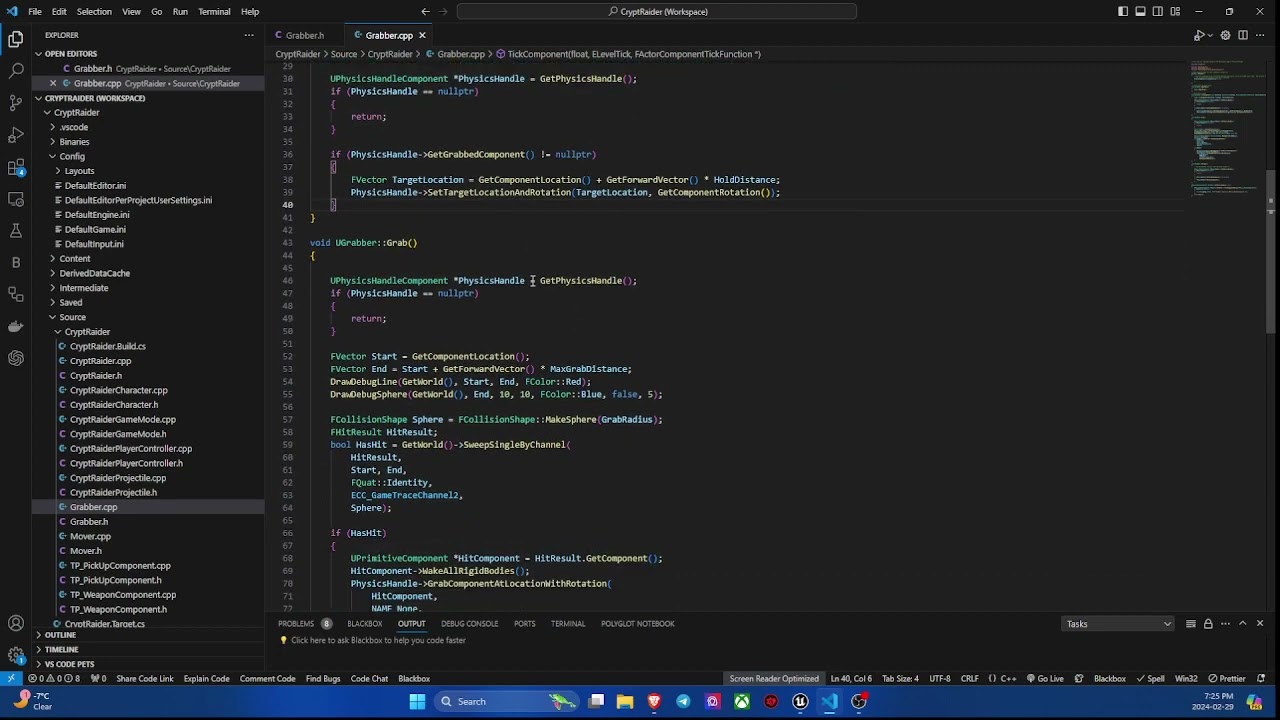Click the CryptRaider workspace search box

(657, 12)
